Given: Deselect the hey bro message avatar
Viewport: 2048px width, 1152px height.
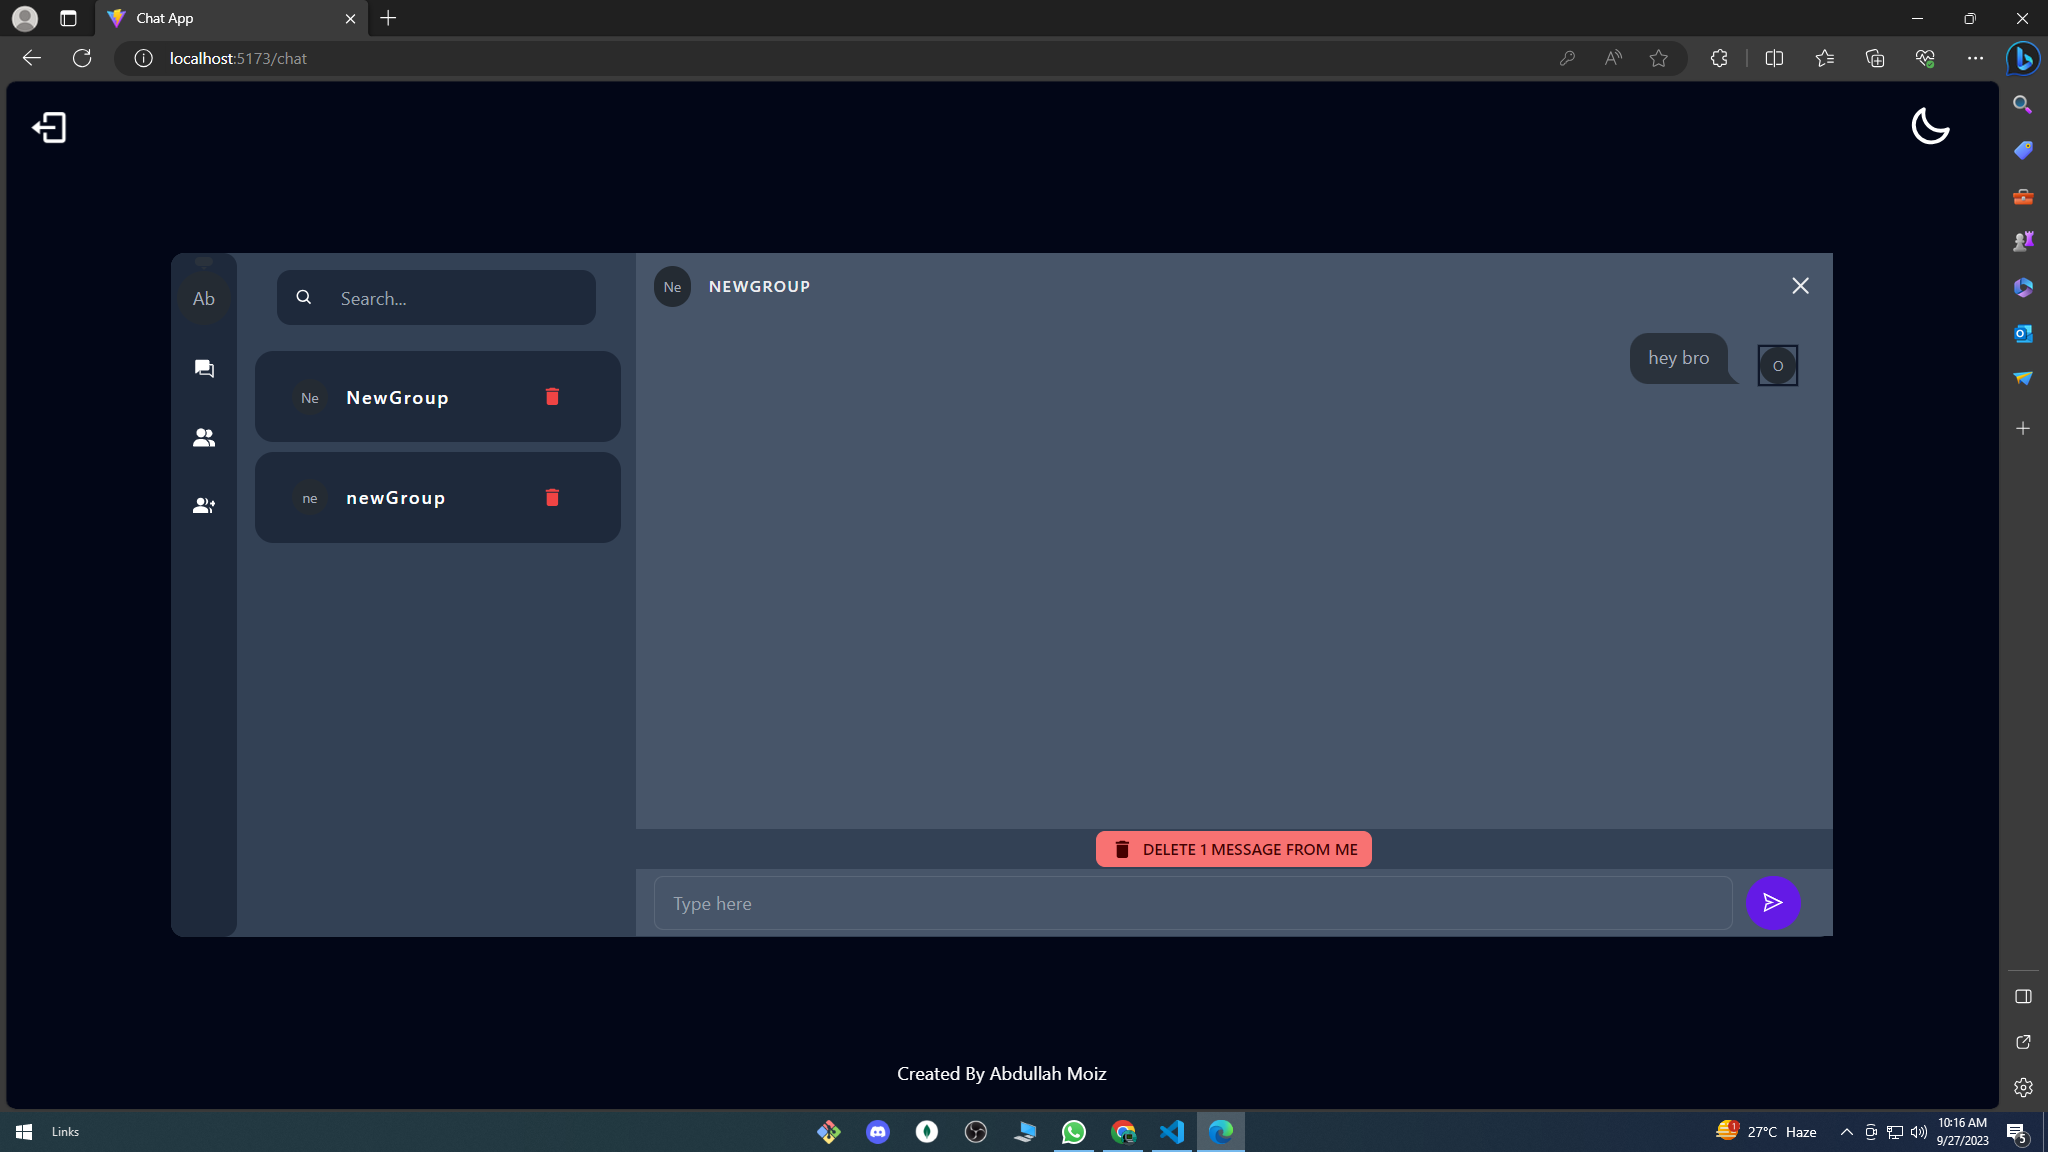Looking at the screenshot, I should tap(1777, 365).
